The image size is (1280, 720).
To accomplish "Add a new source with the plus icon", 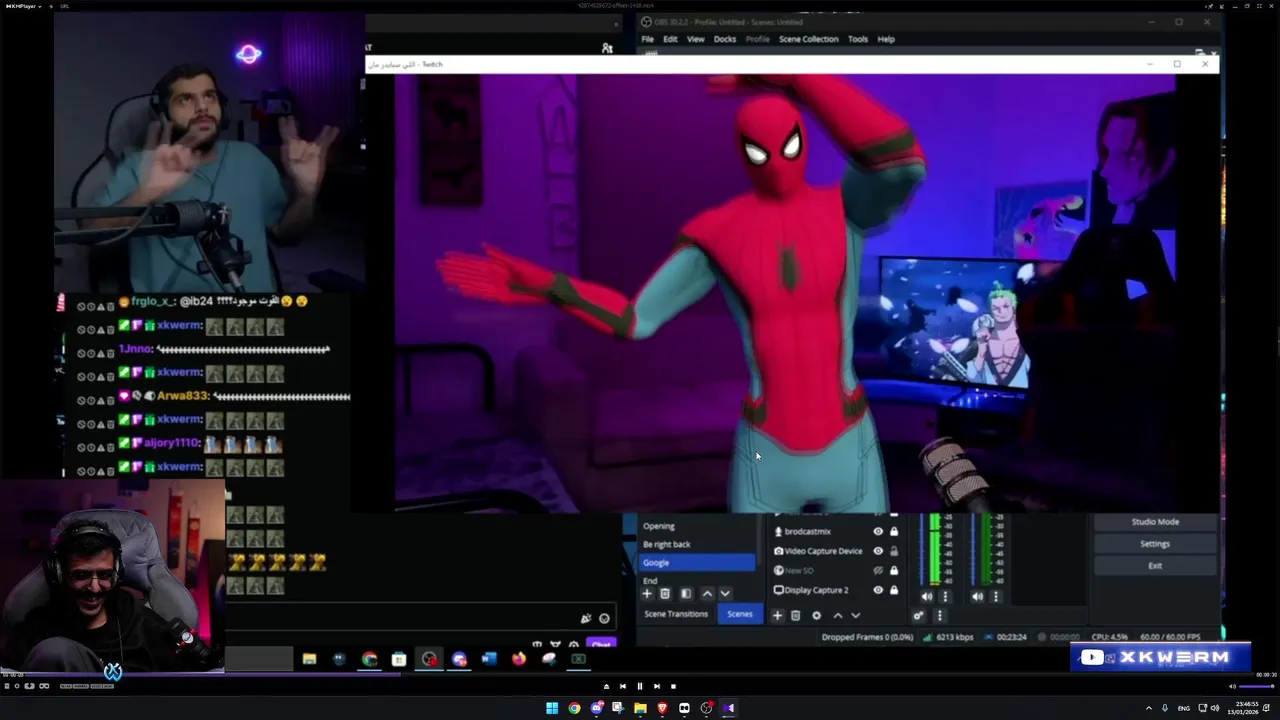I will (777, 616).
